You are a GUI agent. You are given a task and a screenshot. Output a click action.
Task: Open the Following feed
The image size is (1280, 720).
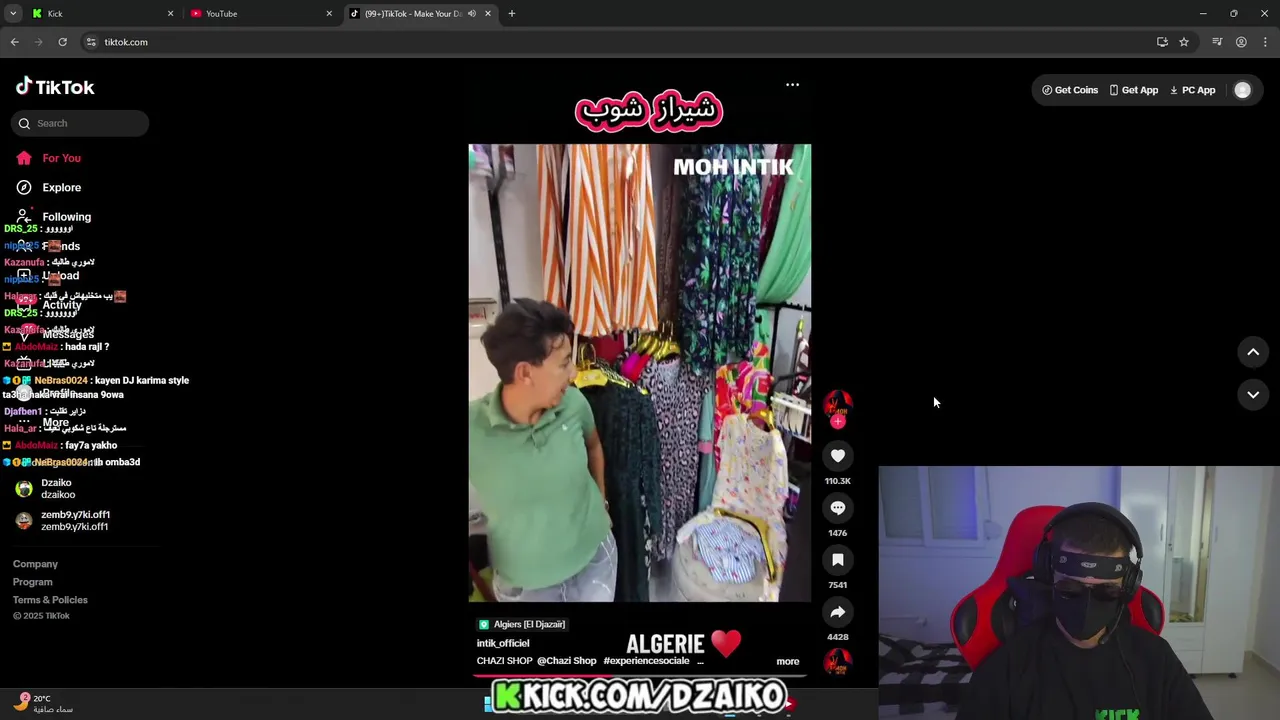53,216
